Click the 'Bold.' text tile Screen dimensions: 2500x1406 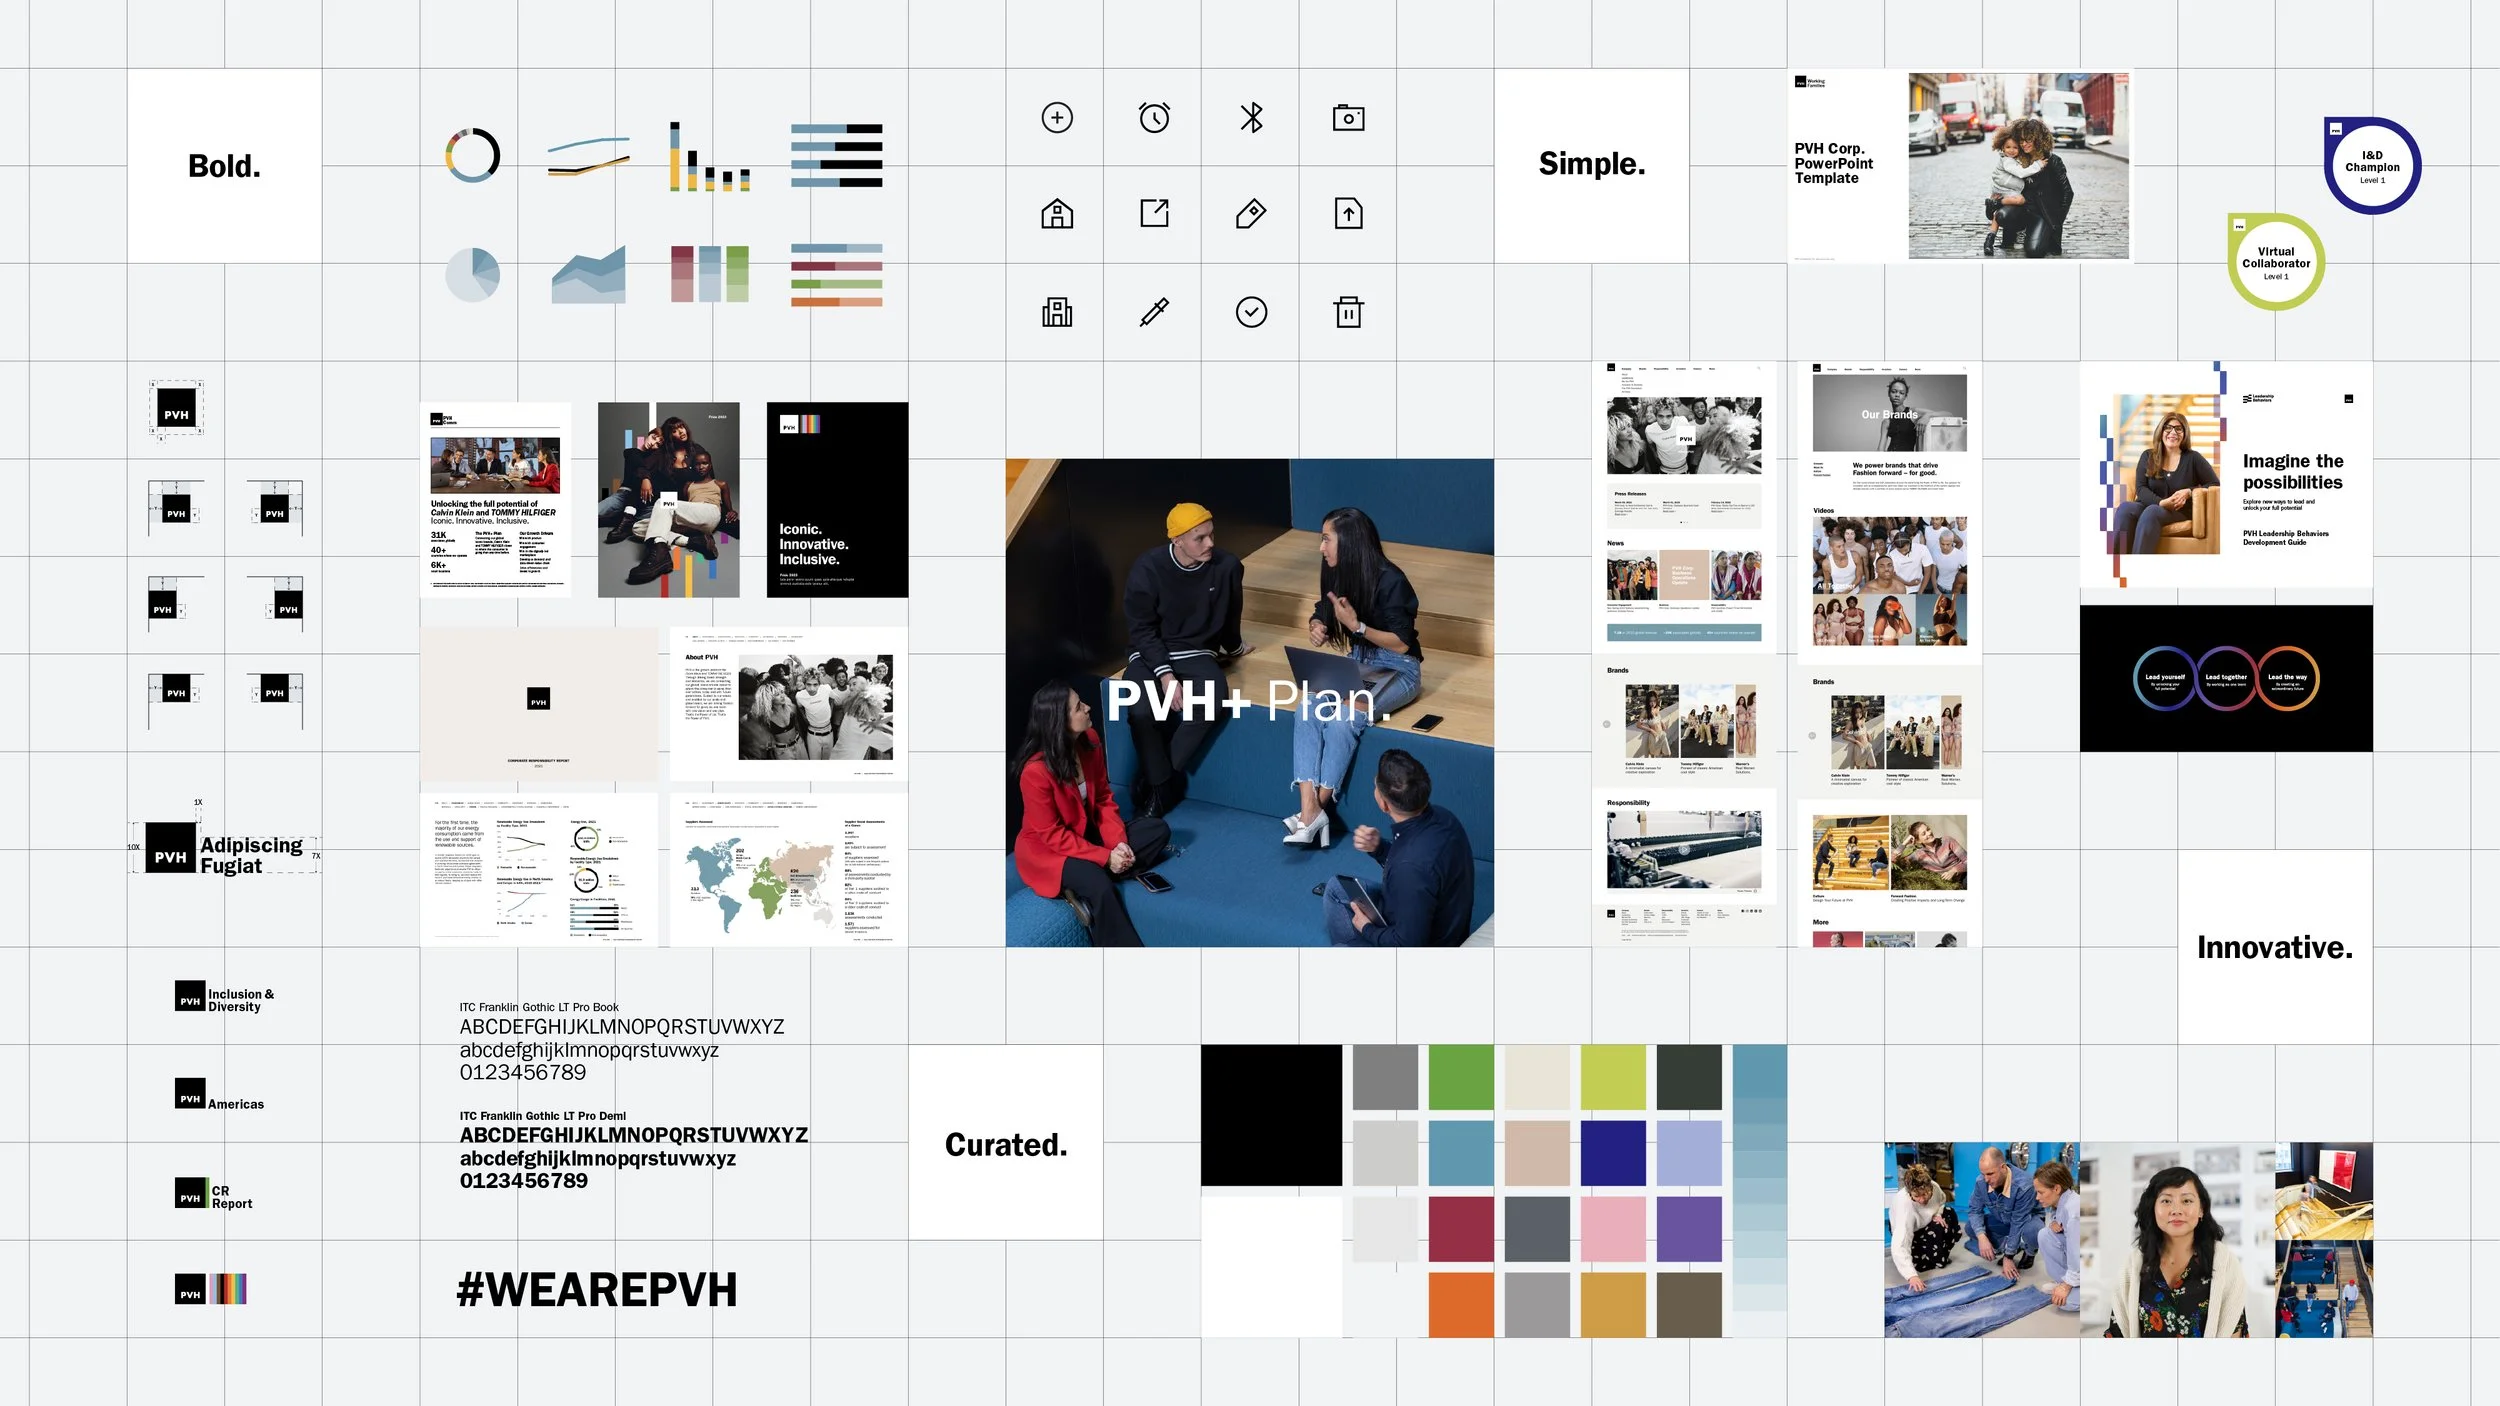point(224,166)
